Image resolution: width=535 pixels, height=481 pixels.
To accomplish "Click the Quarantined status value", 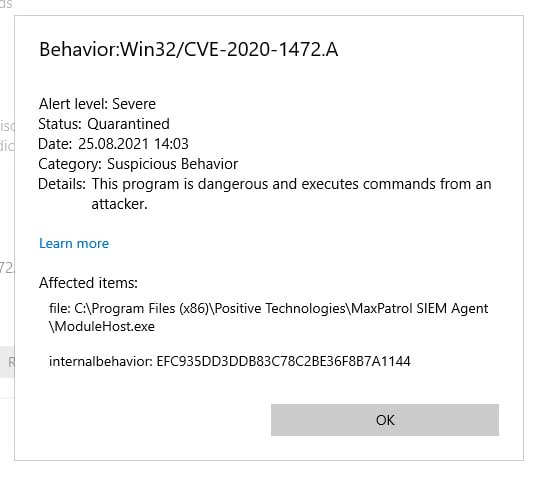I will (x=128, y=124).
